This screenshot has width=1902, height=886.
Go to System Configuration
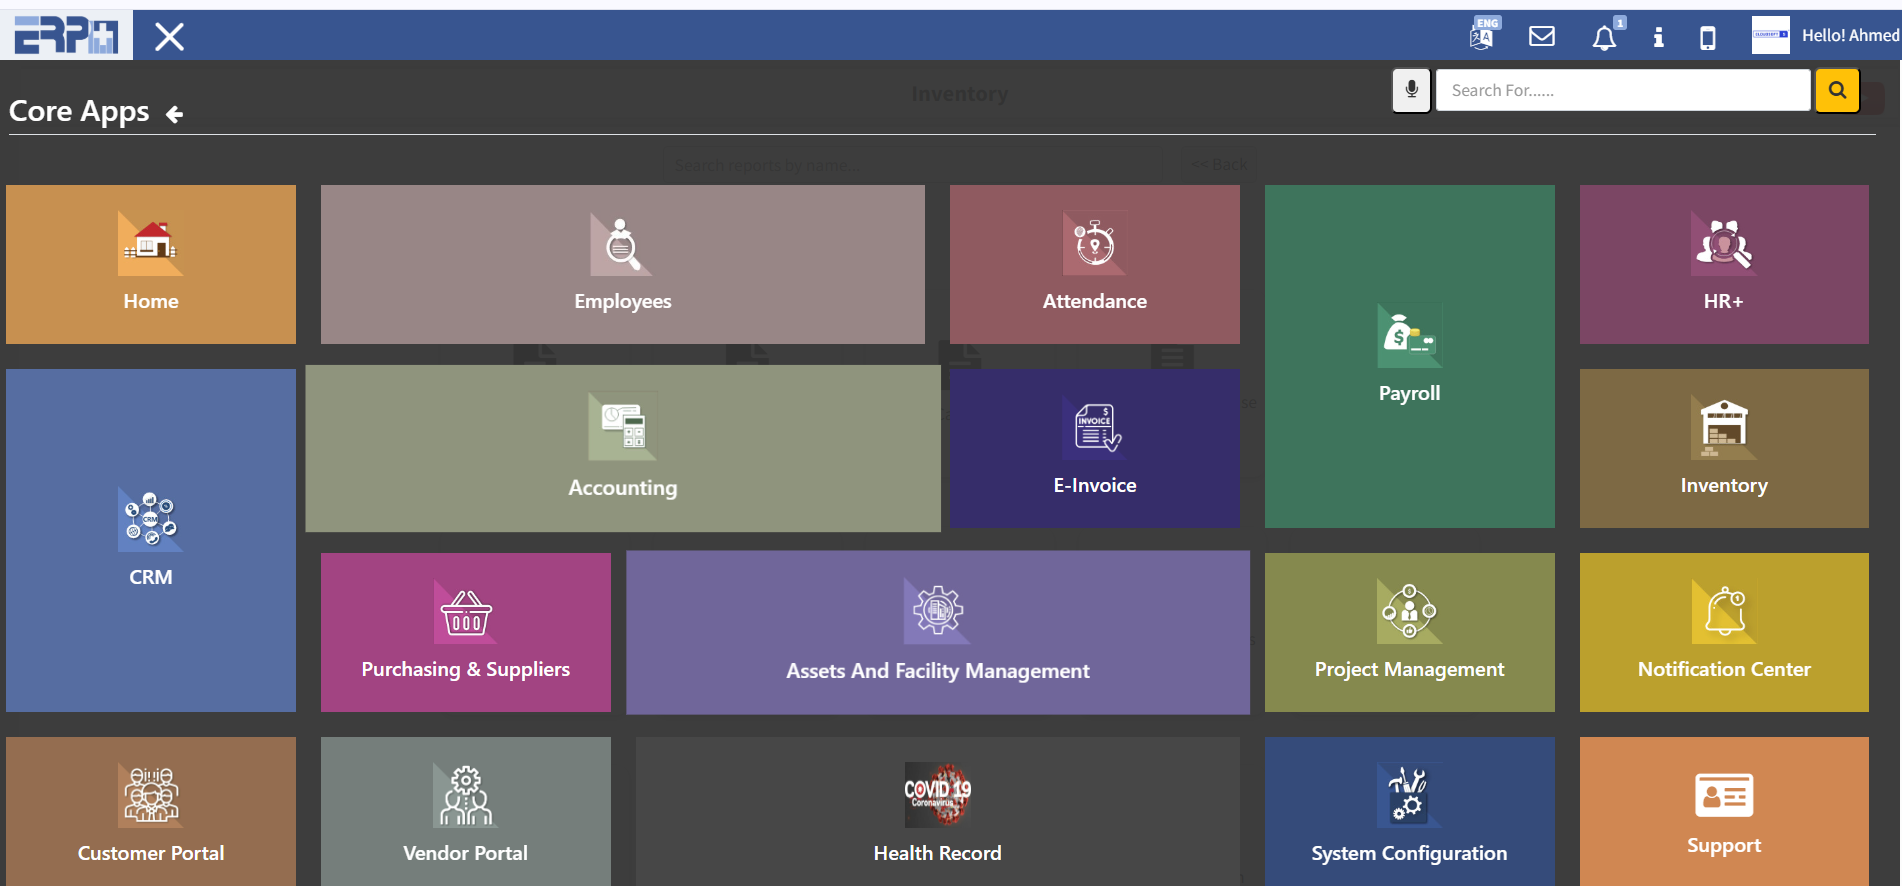tap(1409, 812)
